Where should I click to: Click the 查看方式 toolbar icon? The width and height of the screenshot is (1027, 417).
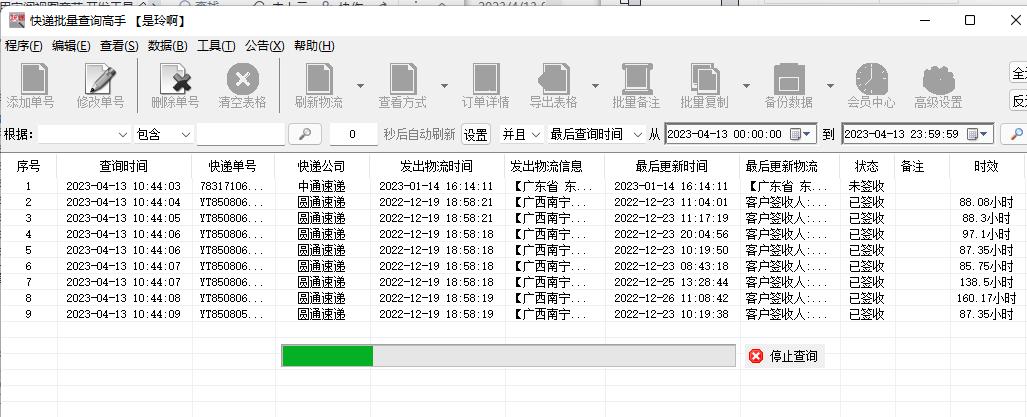click(403, 79)
